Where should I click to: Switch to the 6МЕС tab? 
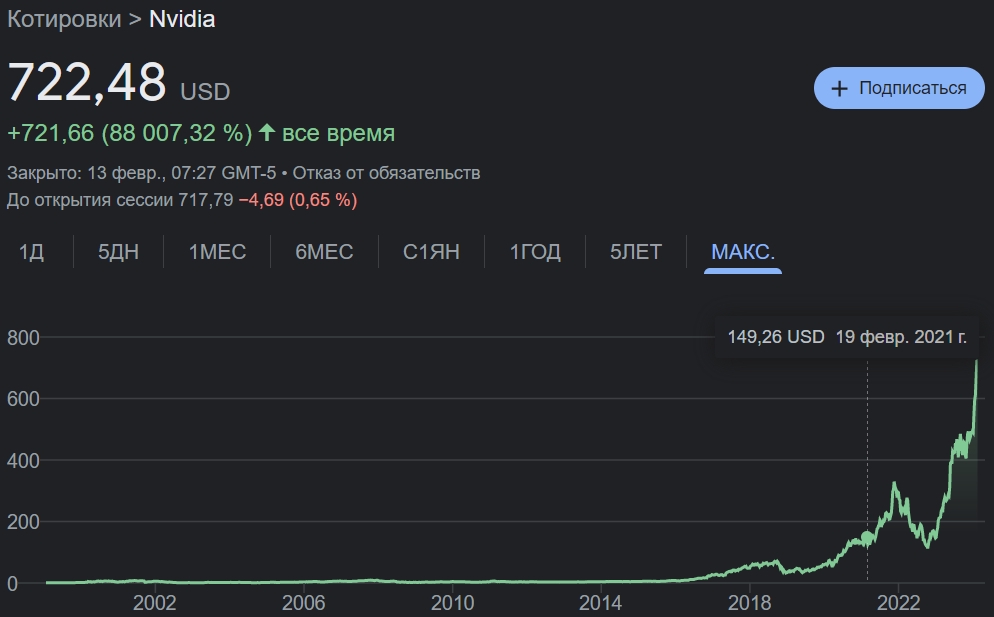(x=324, y=252)
